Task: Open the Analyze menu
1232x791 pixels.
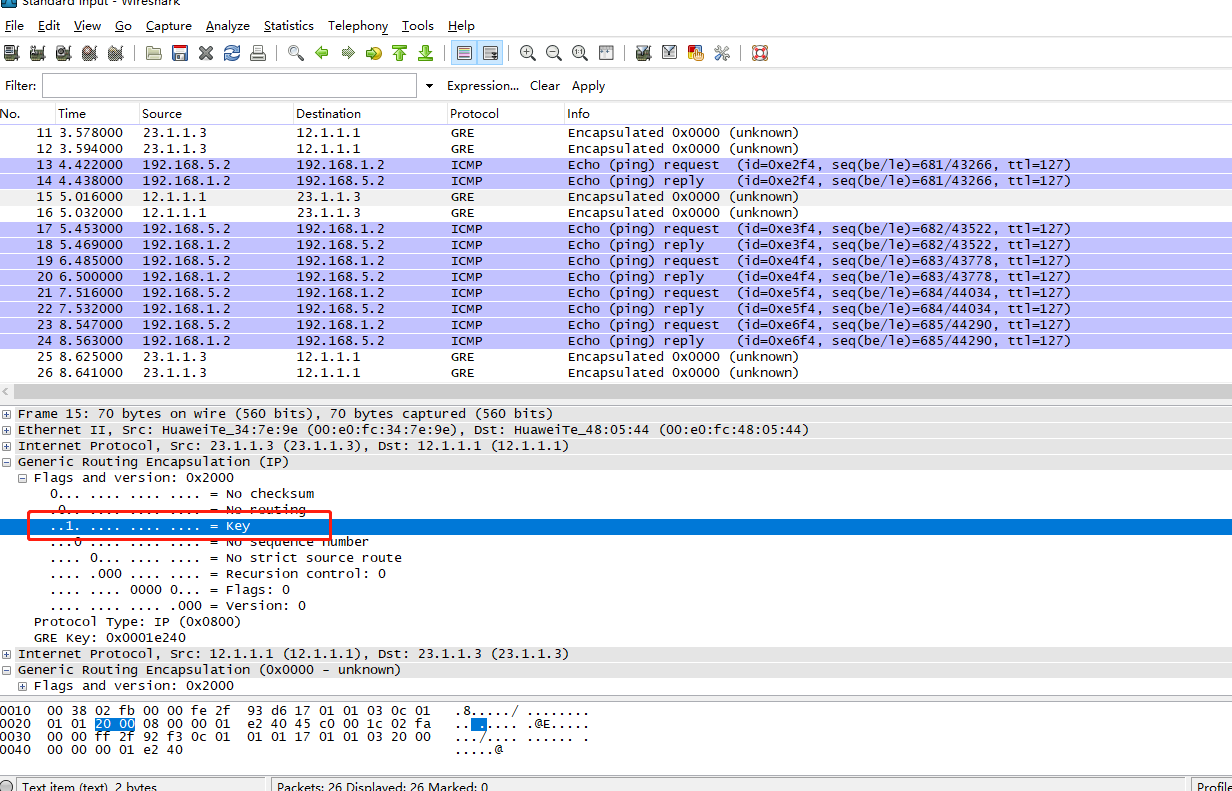Action: coord(228,26)
